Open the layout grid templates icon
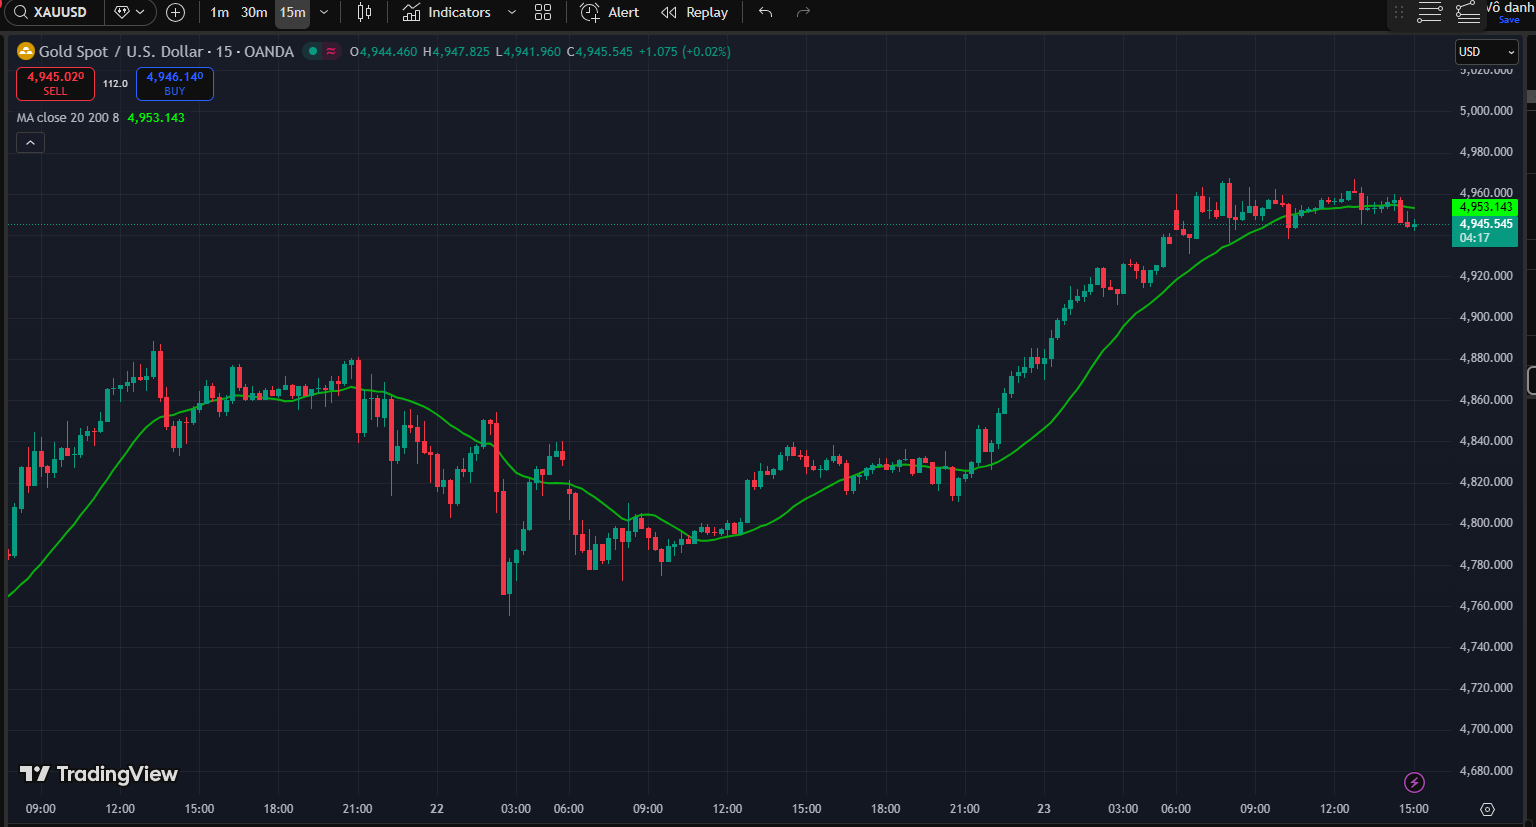Screen dimensions: 1536x827 (543, 12)
